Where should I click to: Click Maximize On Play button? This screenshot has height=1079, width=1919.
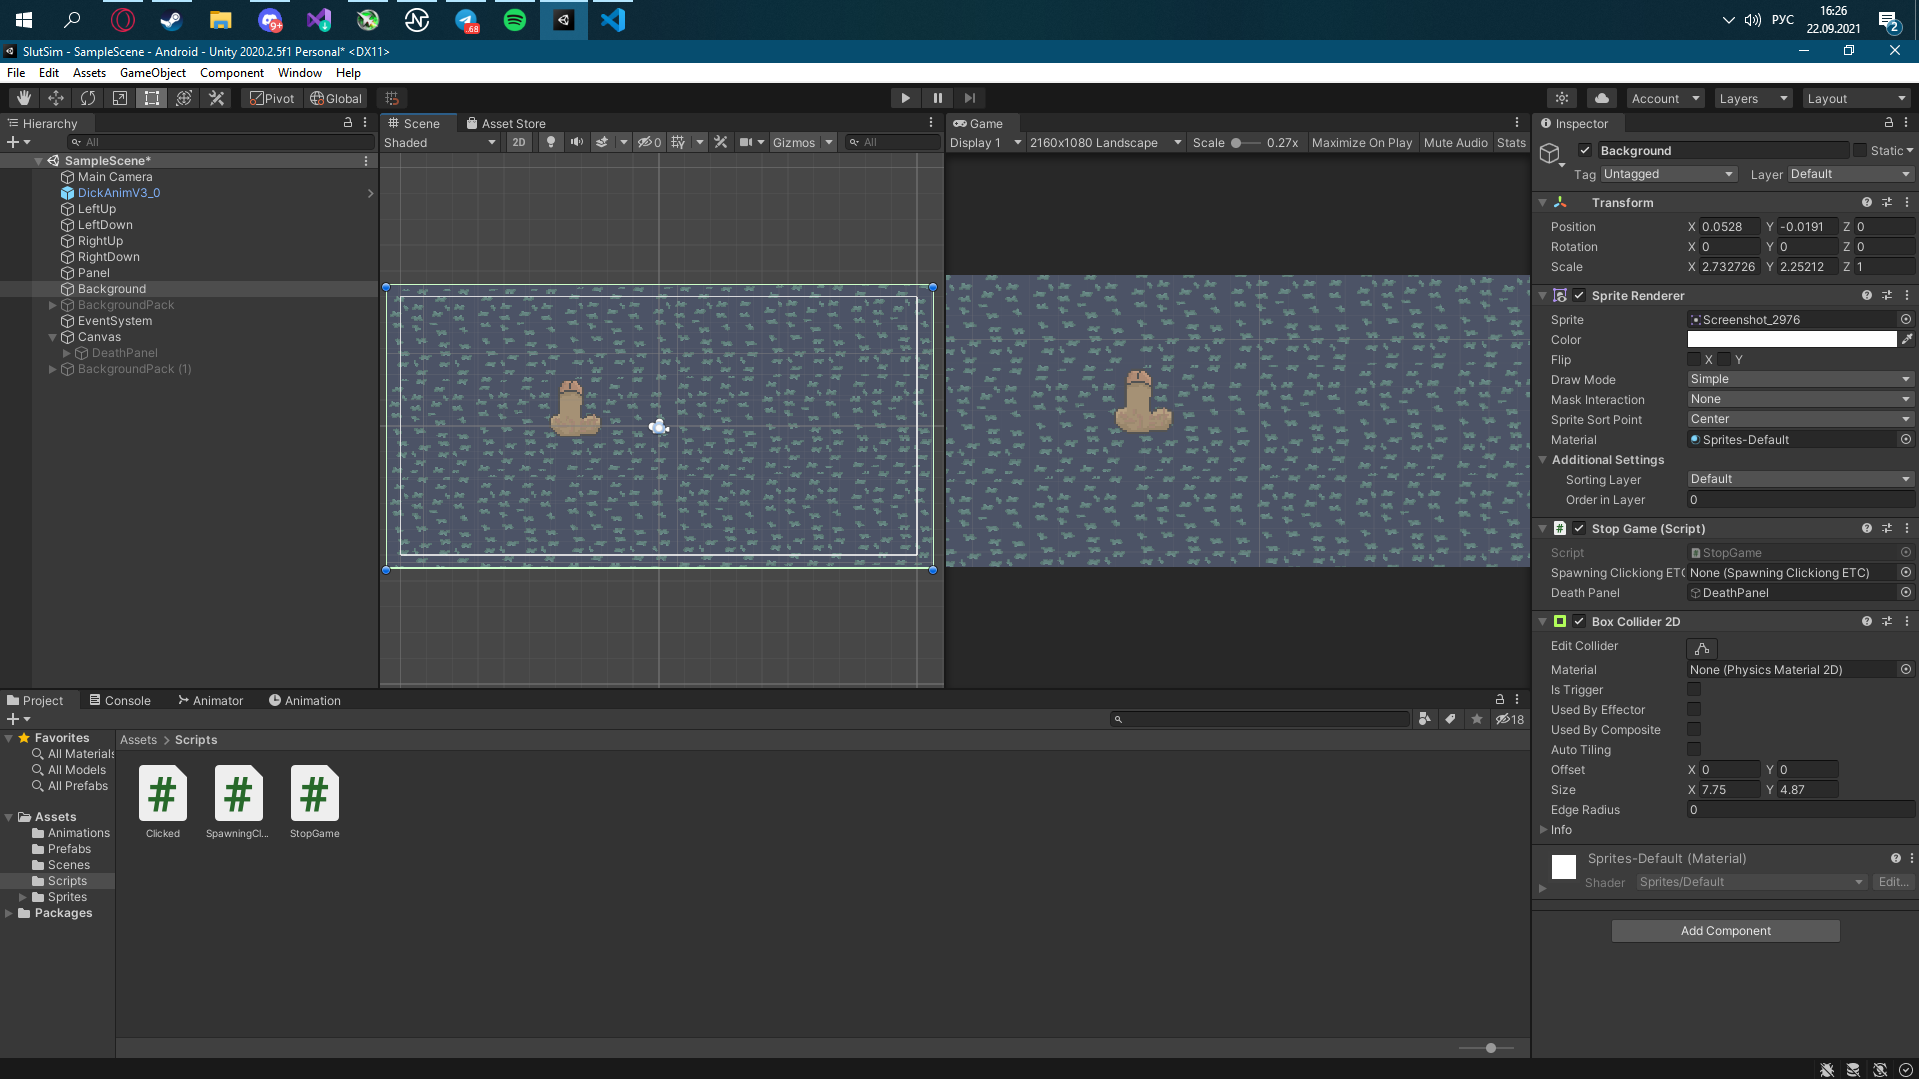point(1362,142)
